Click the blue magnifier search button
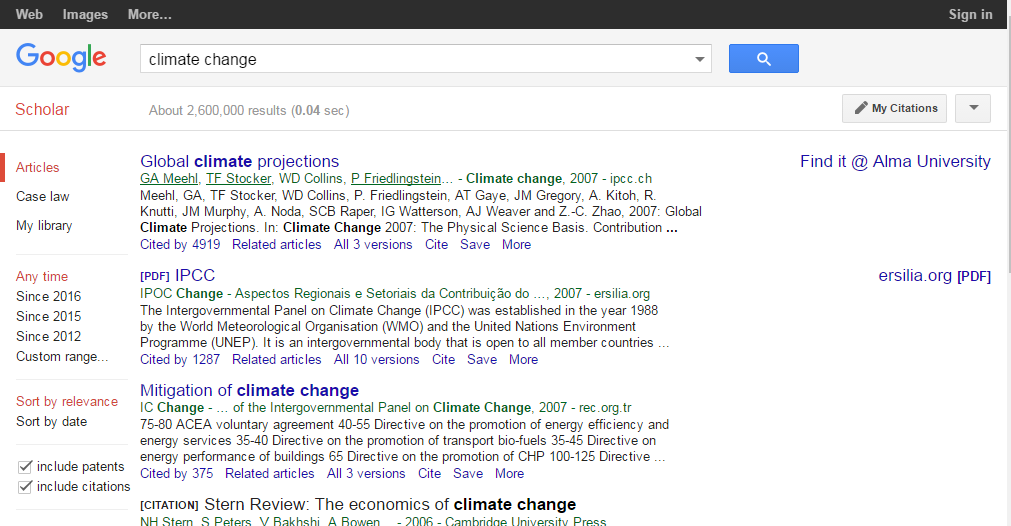 763,59
